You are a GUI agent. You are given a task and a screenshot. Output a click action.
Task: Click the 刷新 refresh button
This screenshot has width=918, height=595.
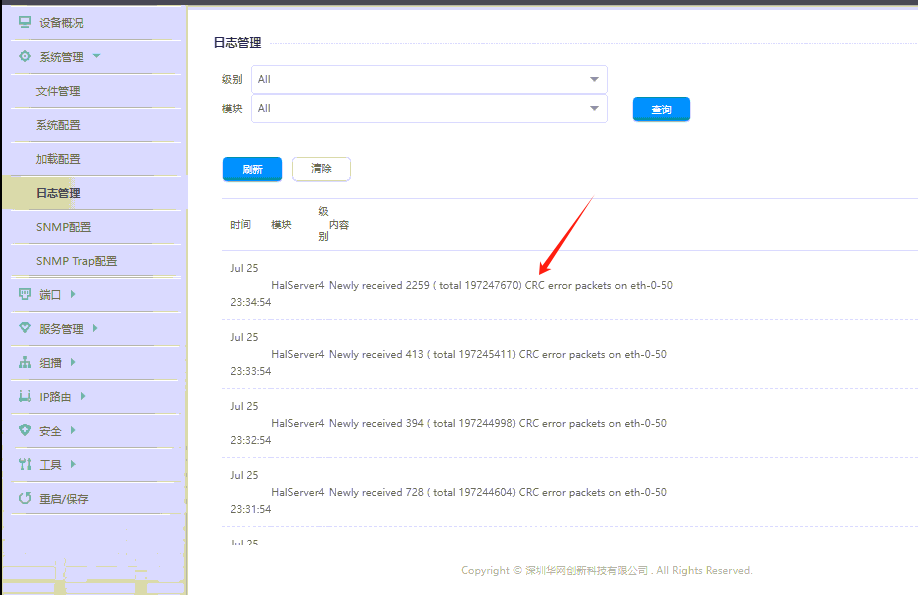tap(252, 170)
